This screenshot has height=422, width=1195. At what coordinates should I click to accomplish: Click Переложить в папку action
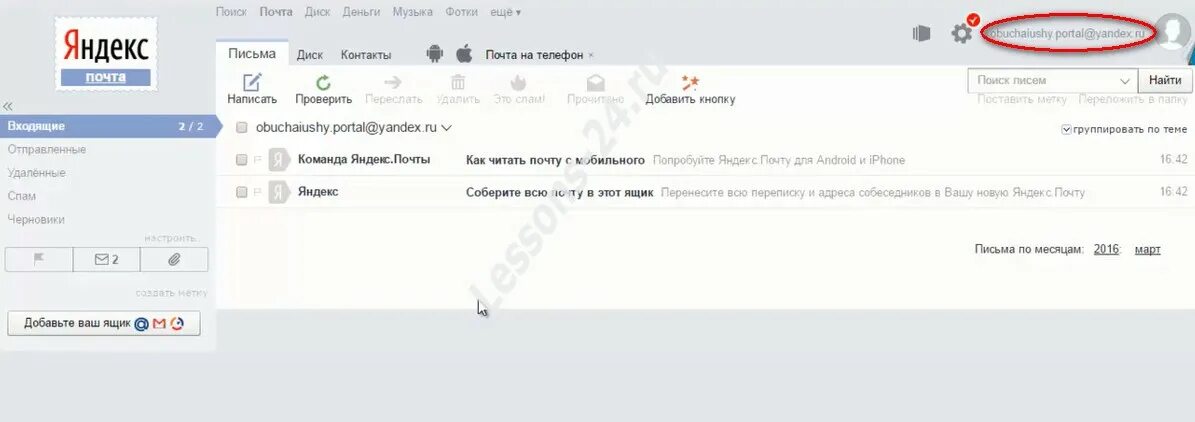pyautogui.click(x=1133, y=99)
